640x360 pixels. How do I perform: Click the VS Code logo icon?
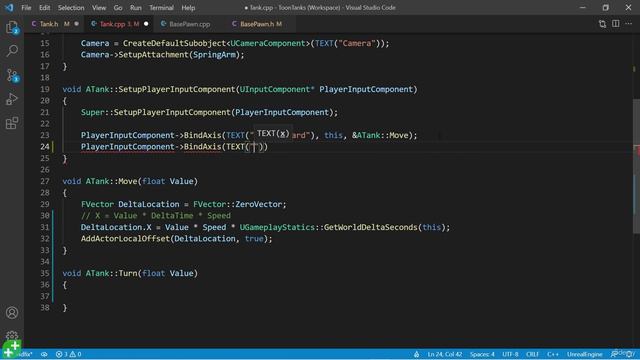[x=9, y=8]
